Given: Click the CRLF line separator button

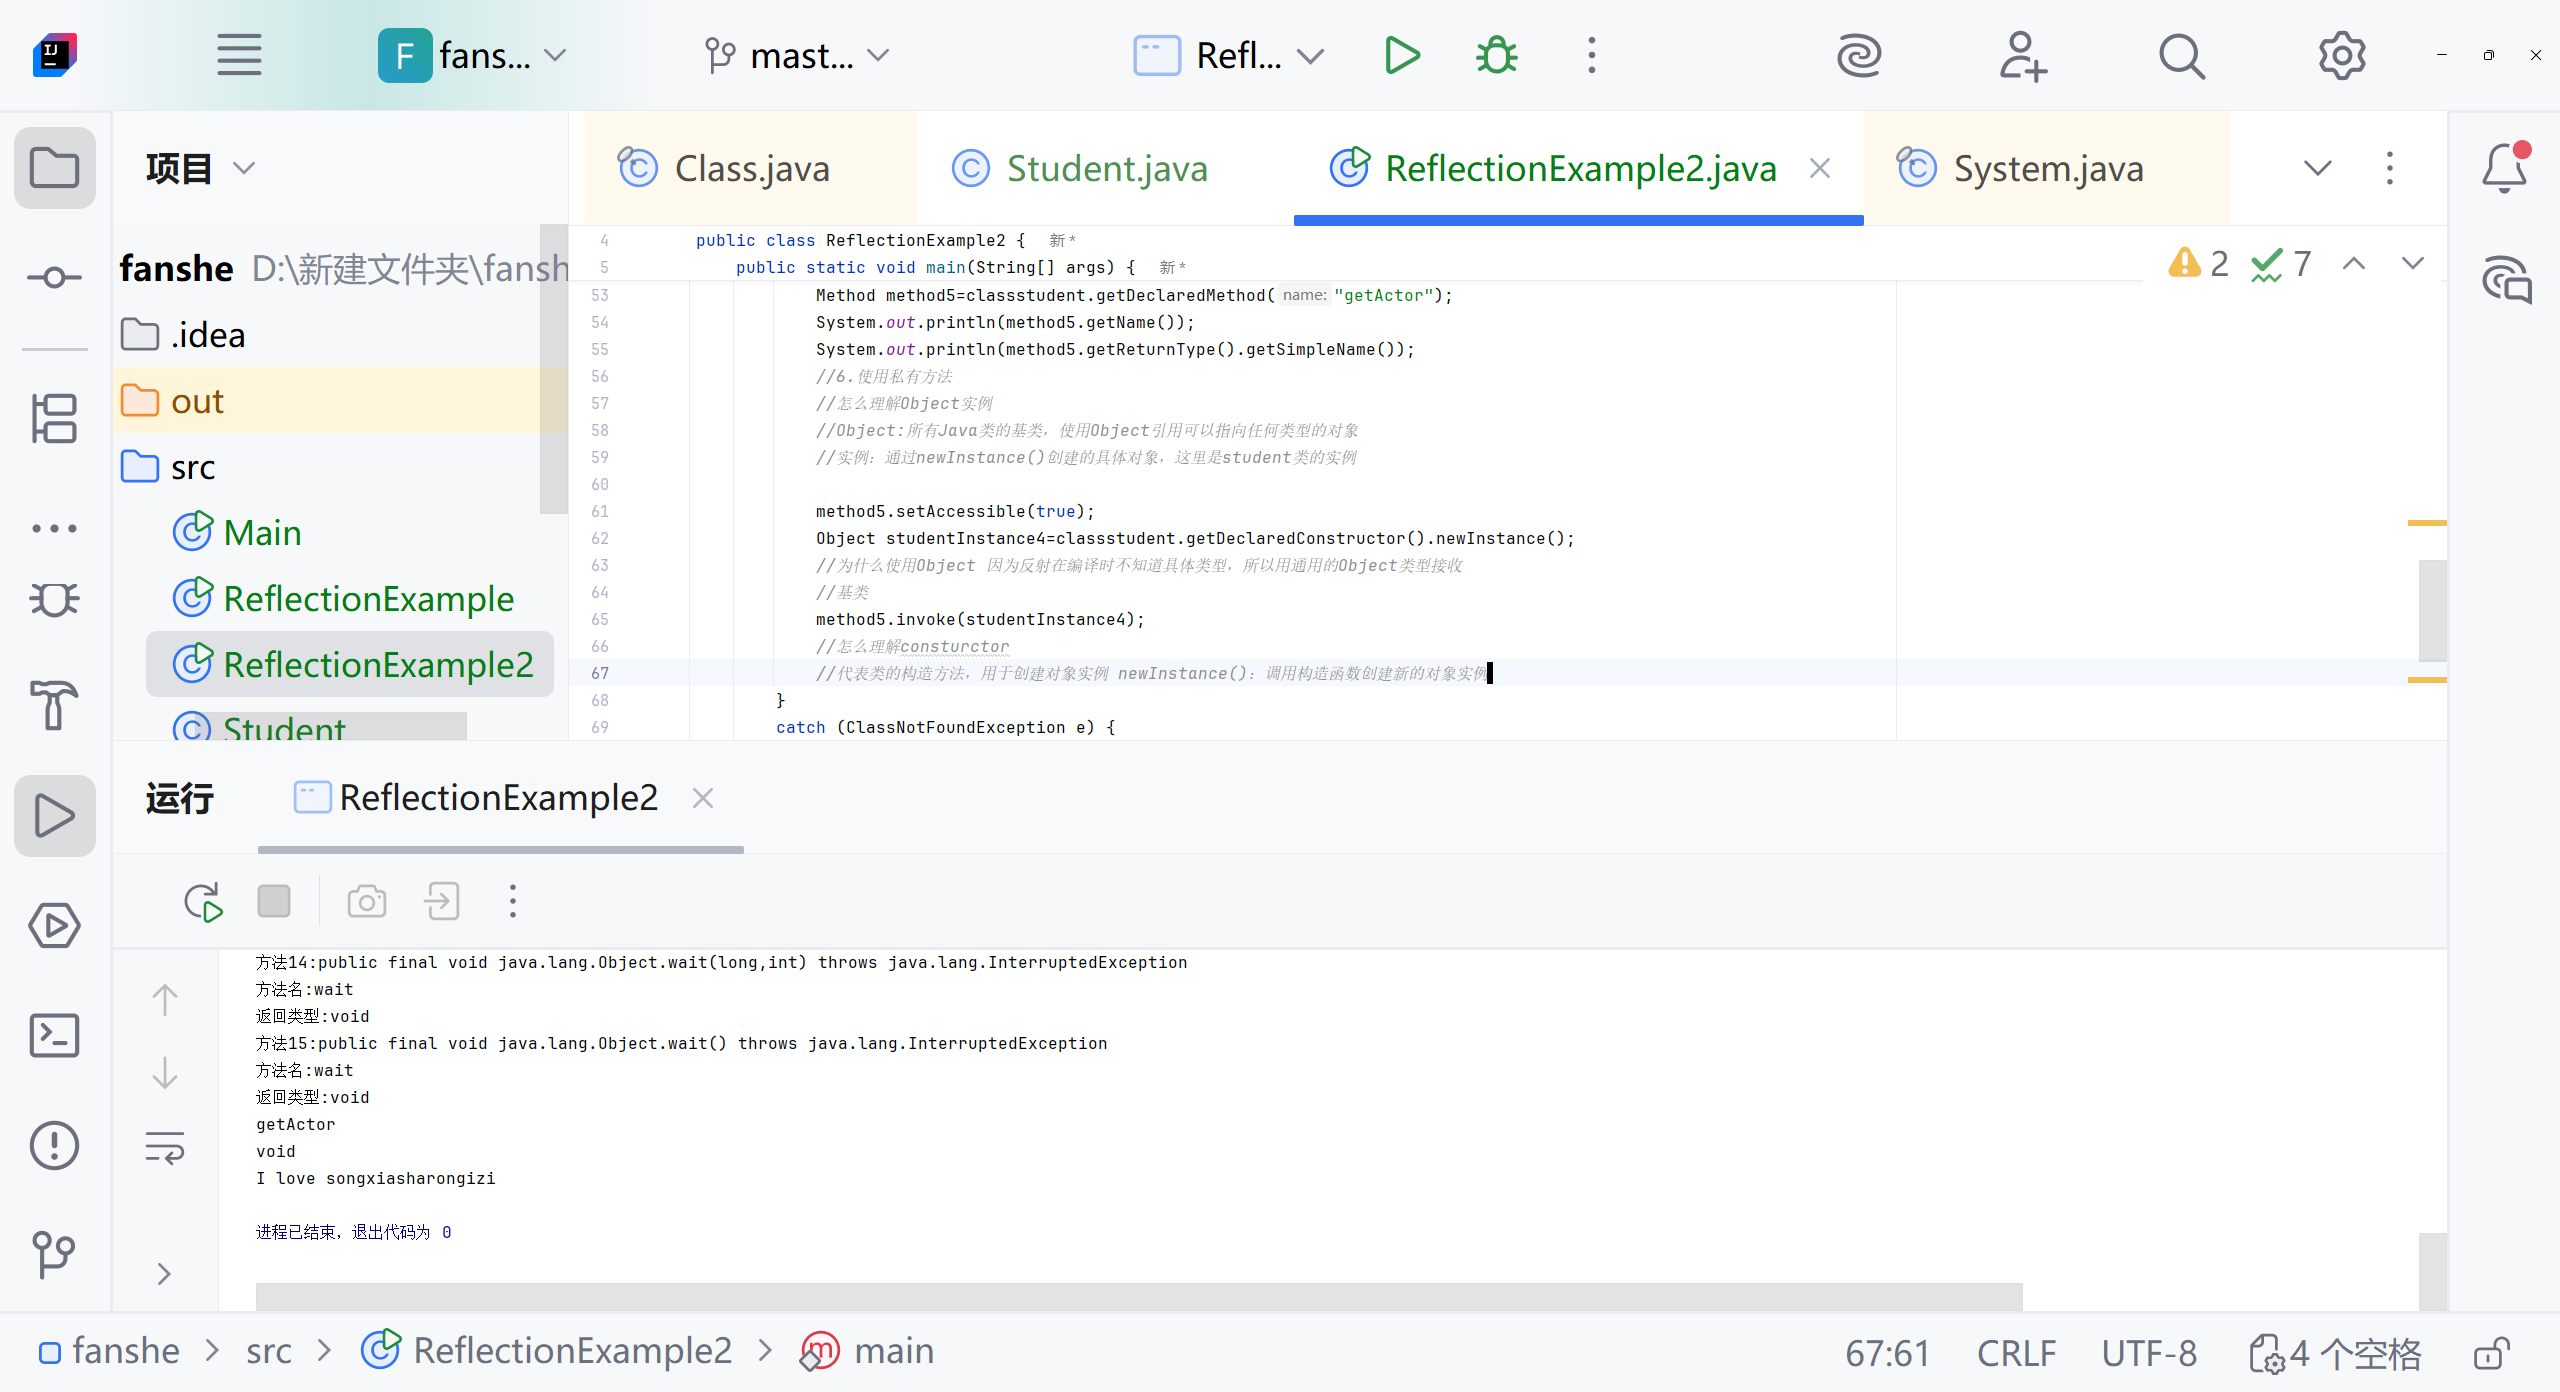Looking at the screenshot, I should pos(2016,1353).
